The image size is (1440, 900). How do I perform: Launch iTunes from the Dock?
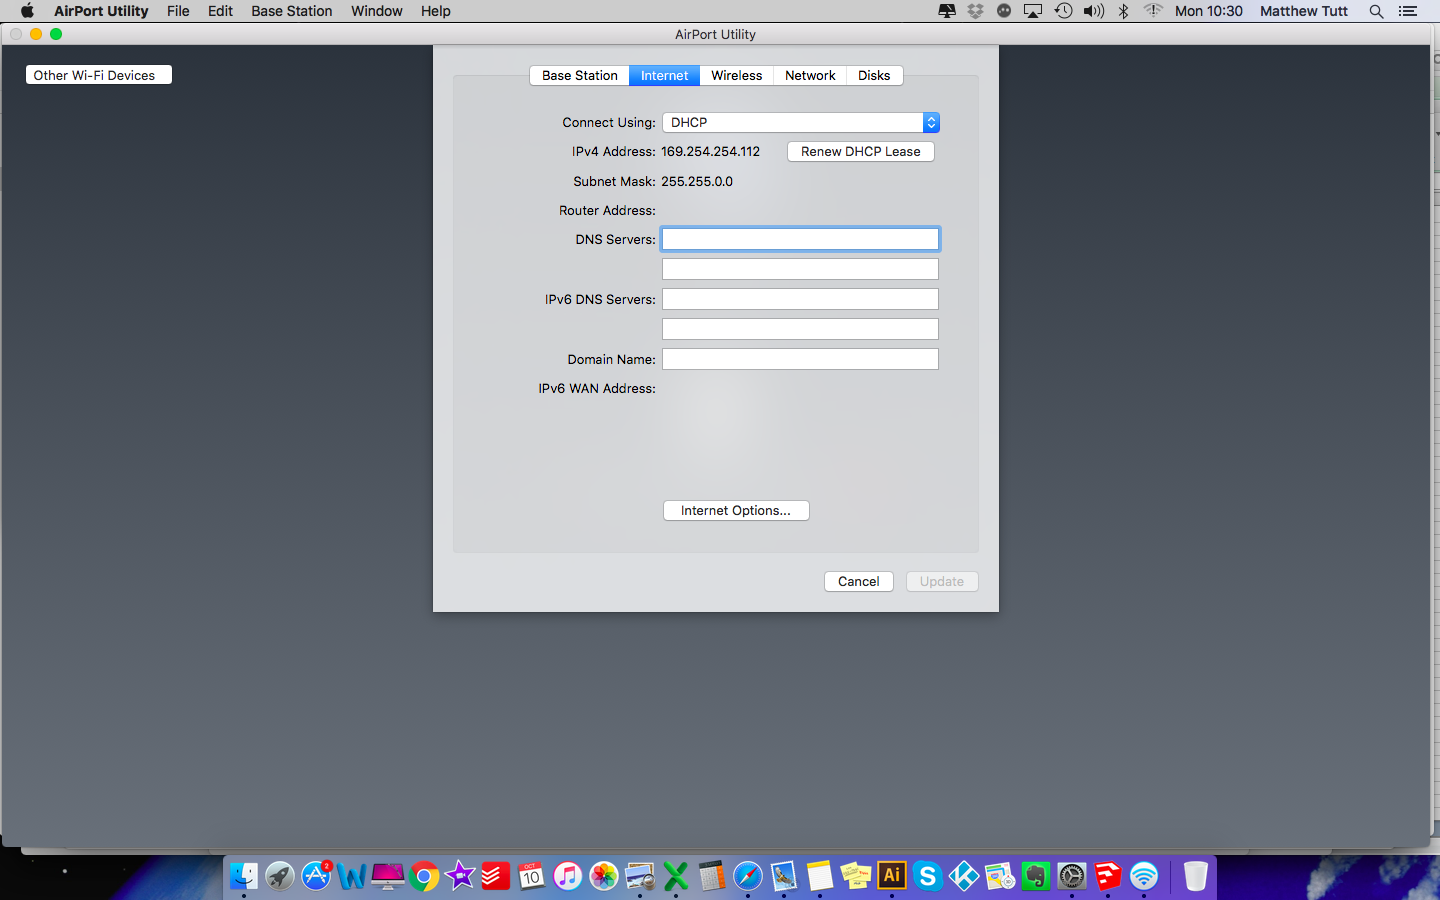[x=568, y=877]
